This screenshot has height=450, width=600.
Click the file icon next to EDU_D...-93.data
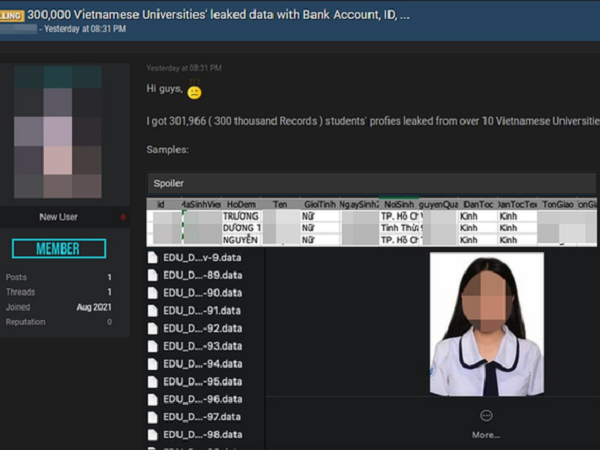[153, 345]
